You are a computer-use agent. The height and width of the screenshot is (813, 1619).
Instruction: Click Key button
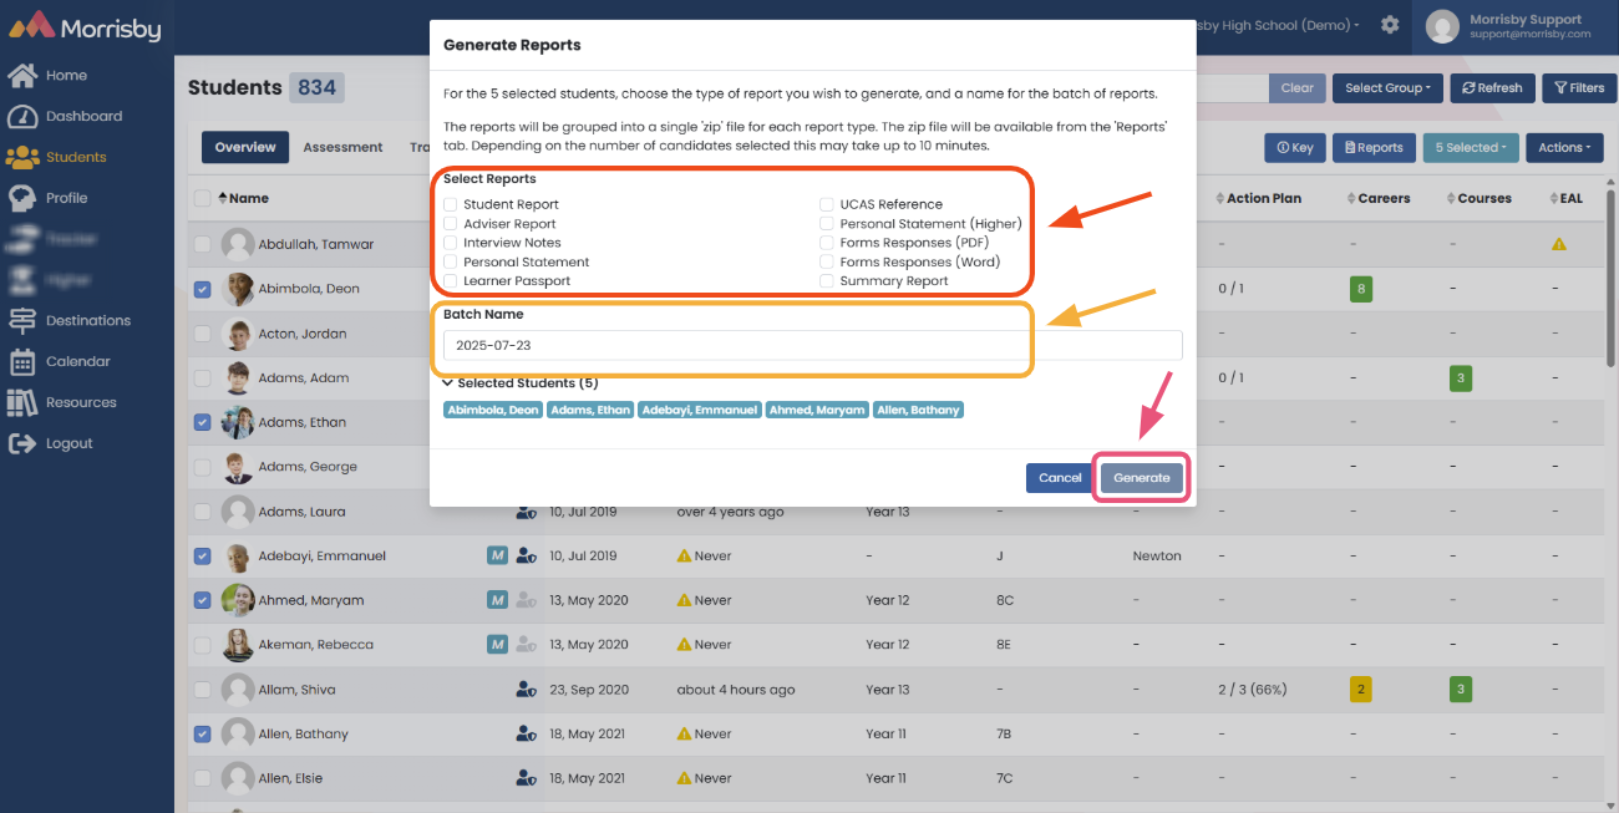[x=1295, y=148]
